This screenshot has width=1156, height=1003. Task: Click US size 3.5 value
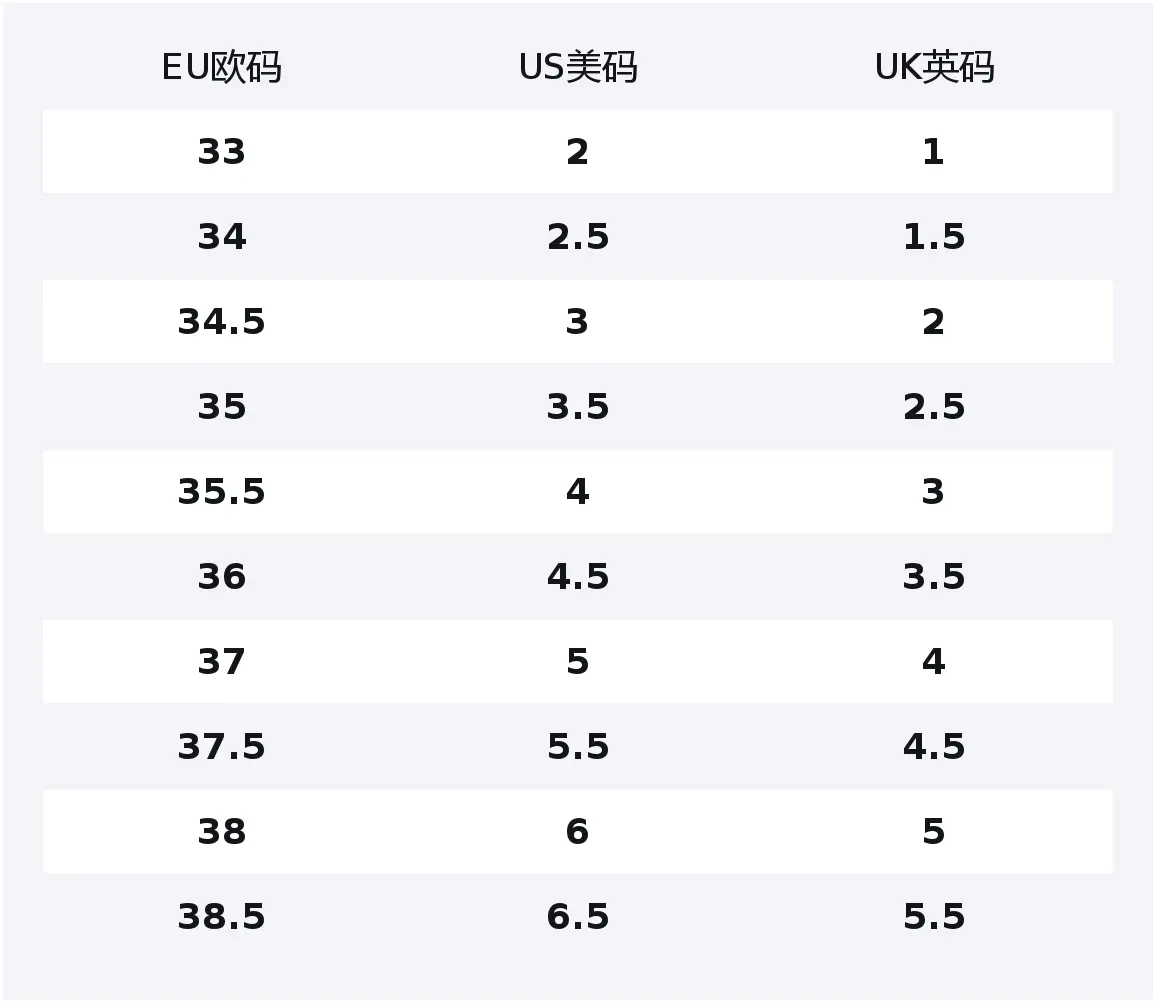point(578,407)
